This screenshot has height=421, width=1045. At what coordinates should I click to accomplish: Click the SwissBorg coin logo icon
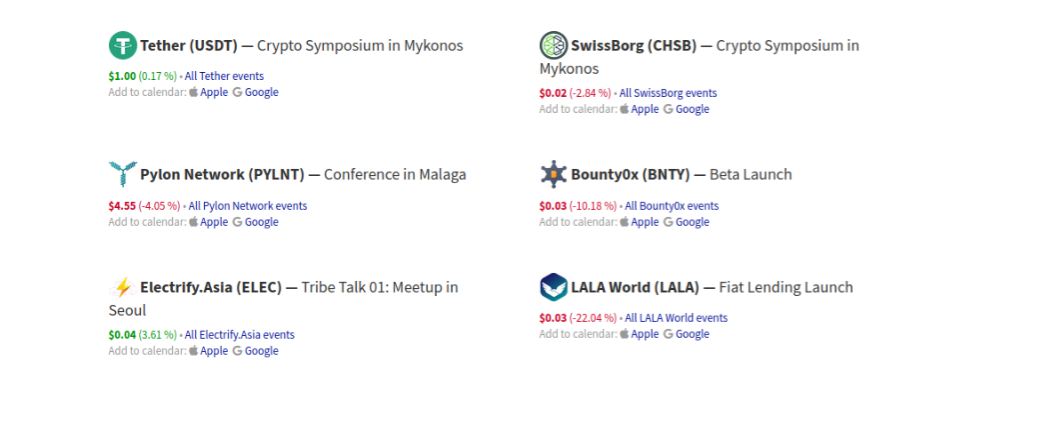553,45
